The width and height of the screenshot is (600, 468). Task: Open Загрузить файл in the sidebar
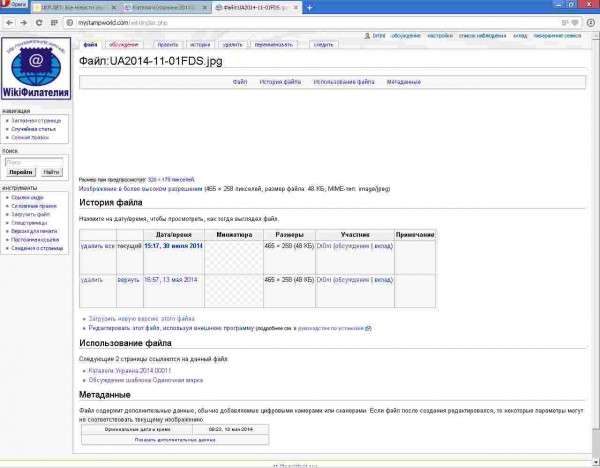point(31,214)
